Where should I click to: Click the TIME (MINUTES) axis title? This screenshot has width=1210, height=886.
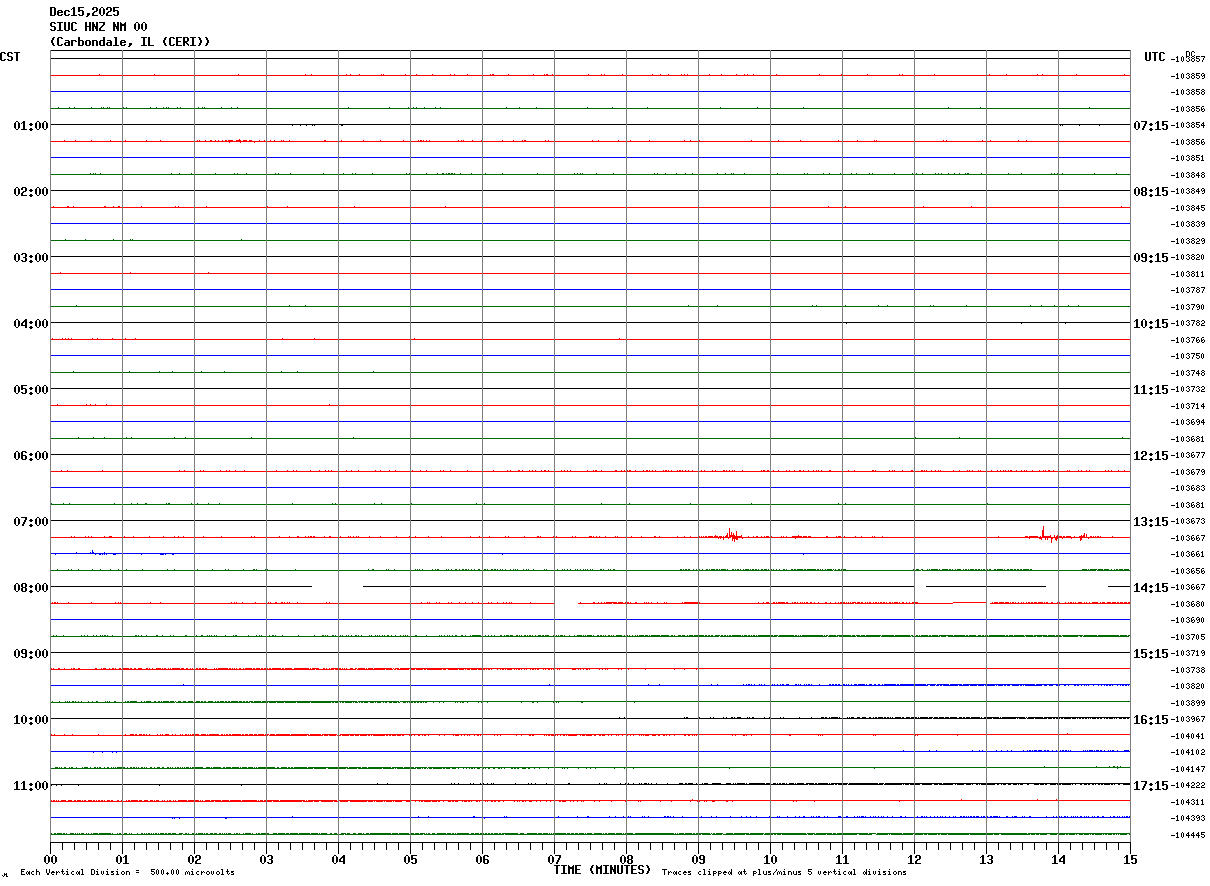point(602,870)
